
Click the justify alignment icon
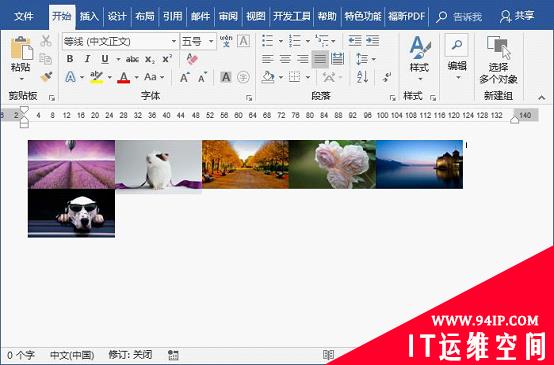(320, 59)
